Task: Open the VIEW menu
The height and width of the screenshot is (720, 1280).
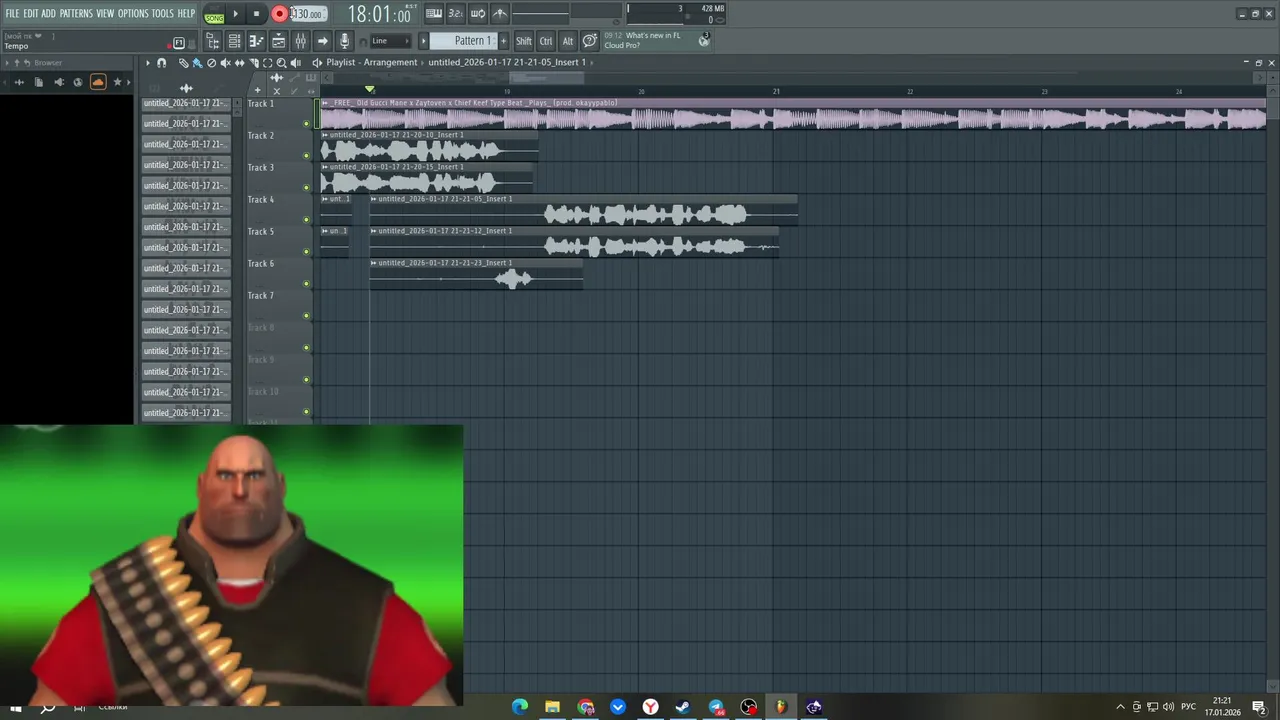Action: click(x=105, y=13)
